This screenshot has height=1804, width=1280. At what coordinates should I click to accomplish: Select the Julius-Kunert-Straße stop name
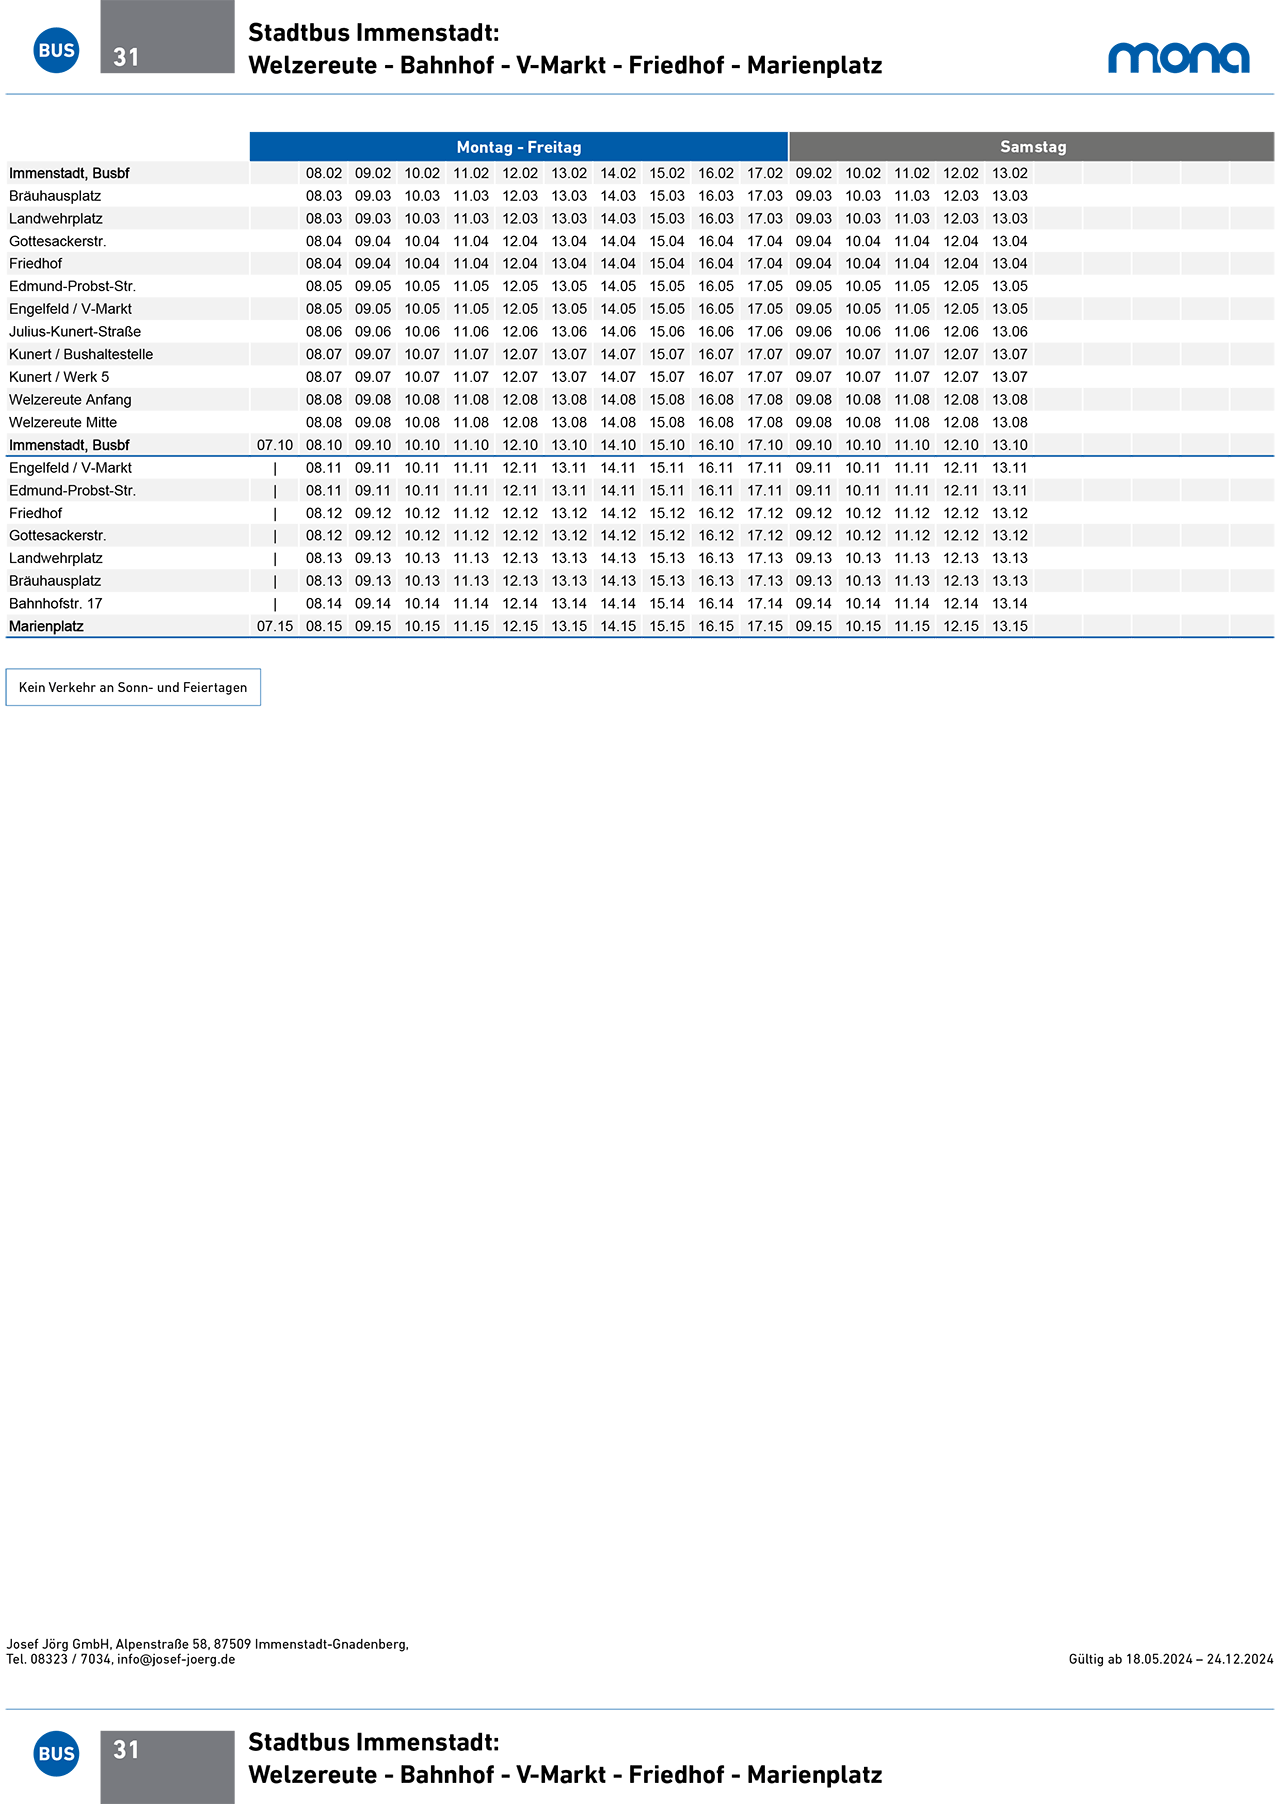pyautogui.click(x=75, y=332)
